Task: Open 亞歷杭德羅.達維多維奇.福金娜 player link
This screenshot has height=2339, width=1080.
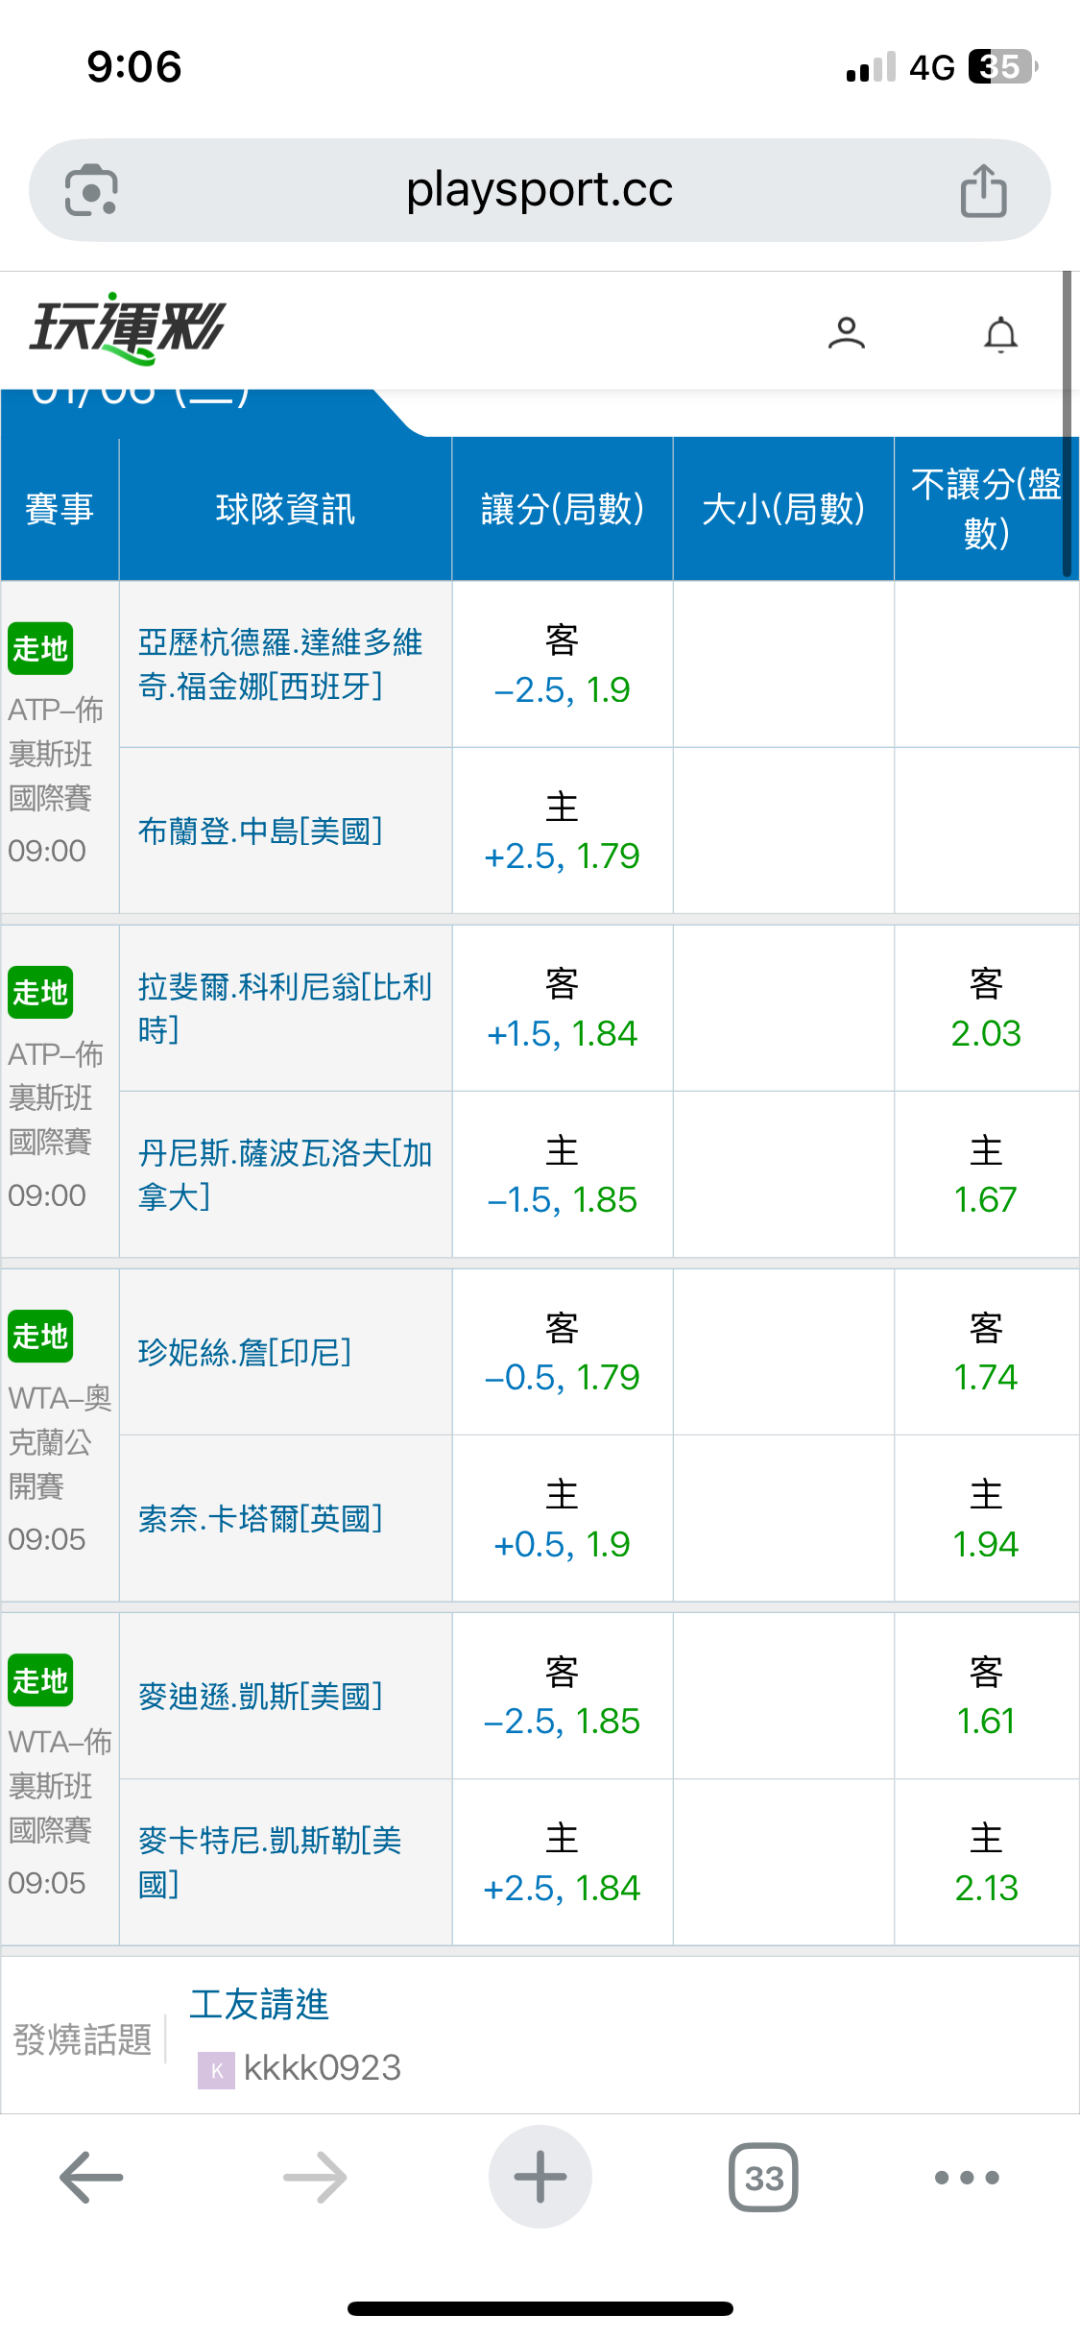Action: click(280, 664)
